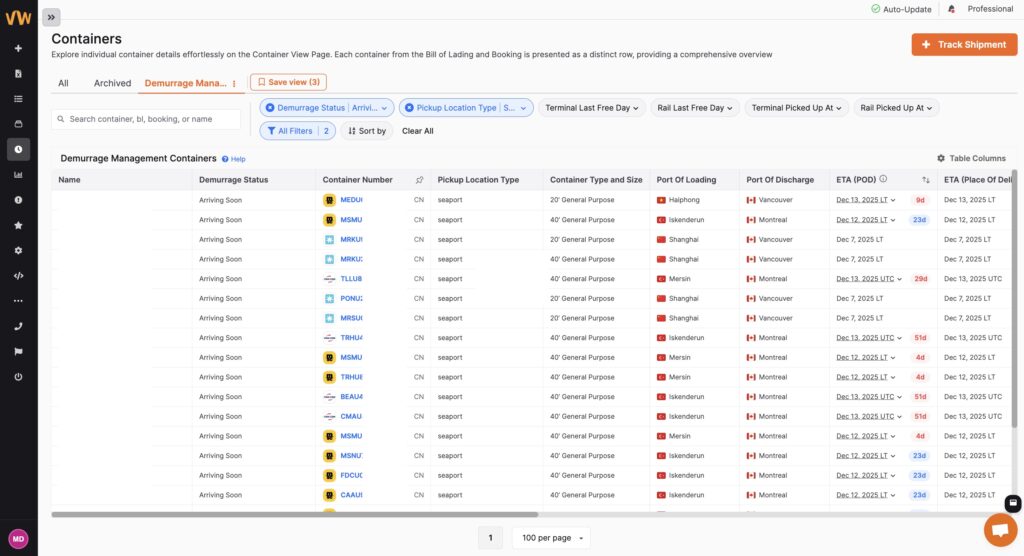The width and height of the screenshot is (1024, 556).
Task: Open the star favorites icon in sidebar
Action: click(18, 225)
